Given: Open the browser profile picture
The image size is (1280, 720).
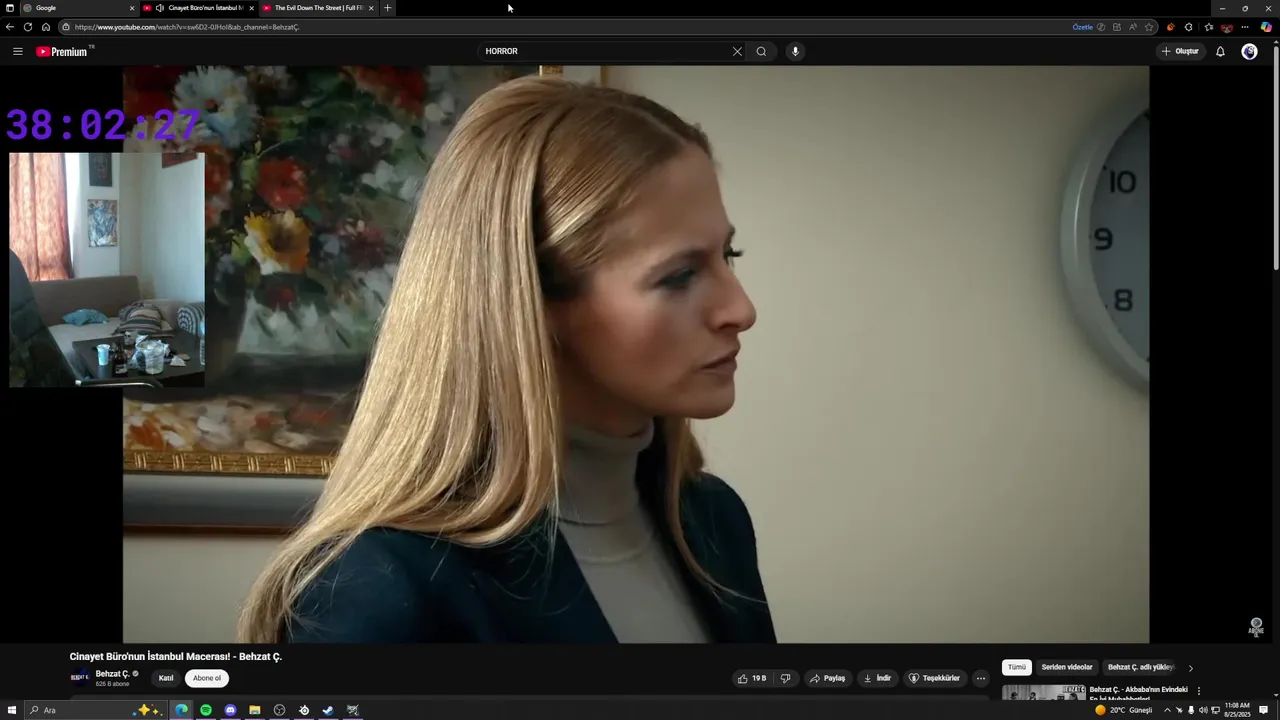Looking at the screenshot, I should 1227,27.
